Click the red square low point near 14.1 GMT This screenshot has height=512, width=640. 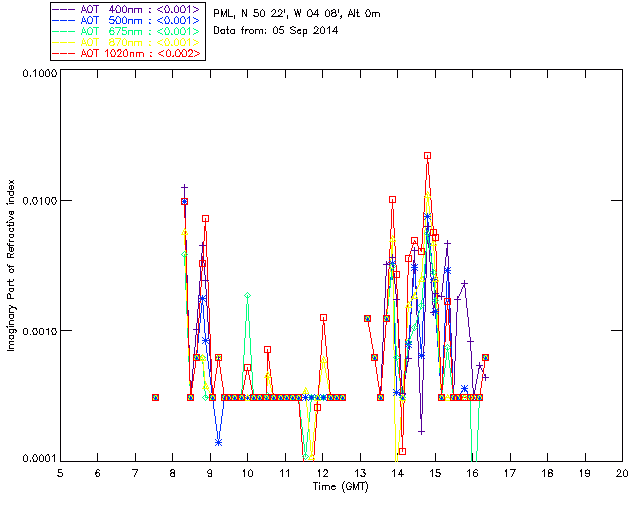coord(402,451)
